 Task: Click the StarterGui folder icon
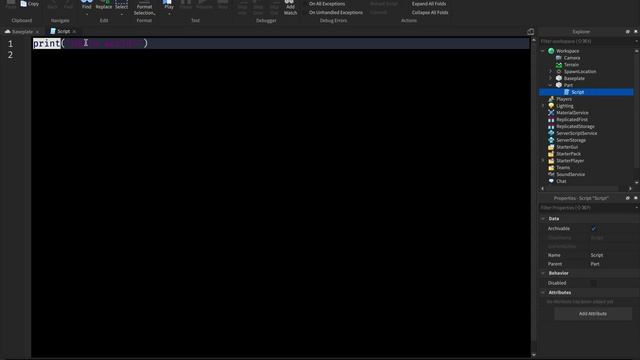pyautogui.click(x=551, y=147)
